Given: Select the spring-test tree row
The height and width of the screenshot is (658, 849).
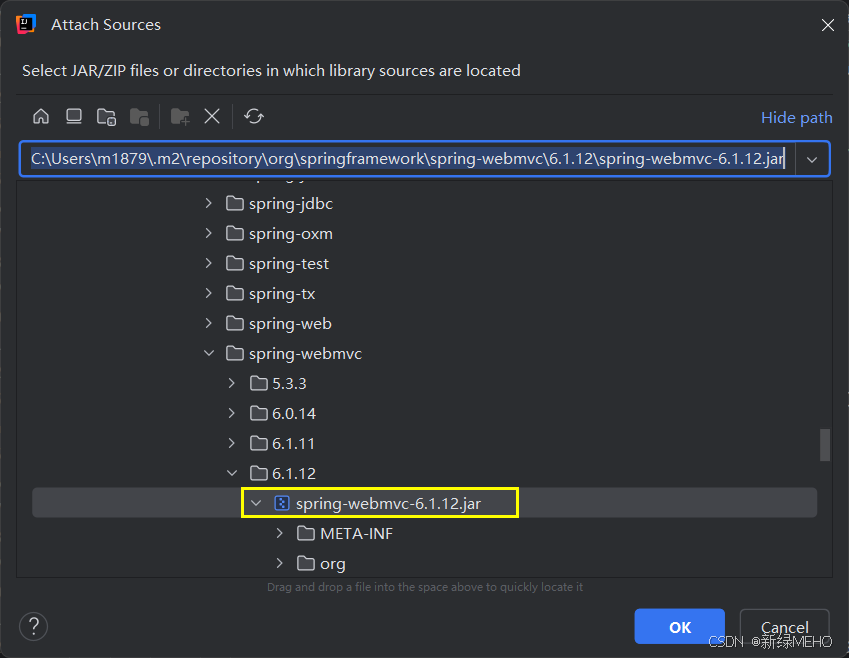Looking at the screenshot, I should pyautogui.click(x=424, y=263).
